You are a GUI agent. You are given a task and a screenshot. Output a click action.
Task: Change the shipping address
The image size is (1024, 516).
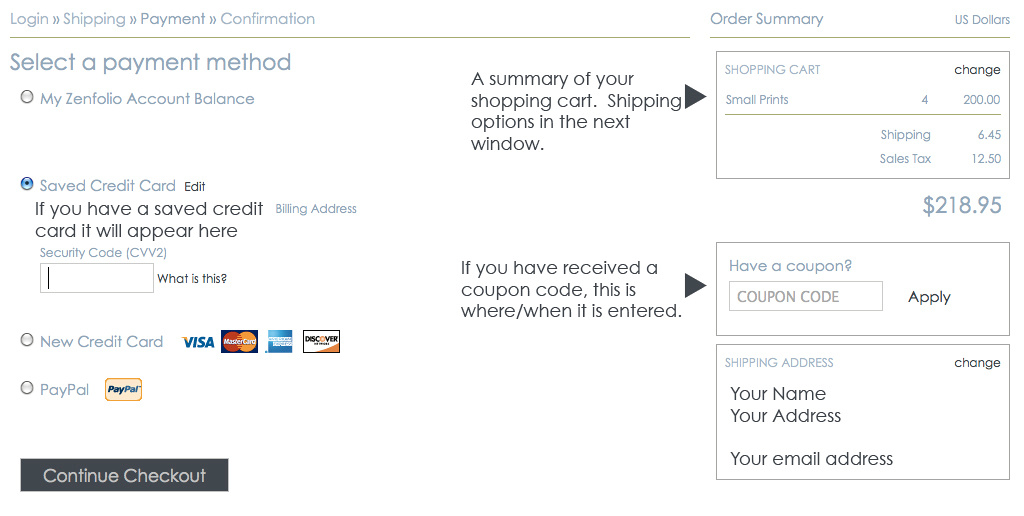977,363
